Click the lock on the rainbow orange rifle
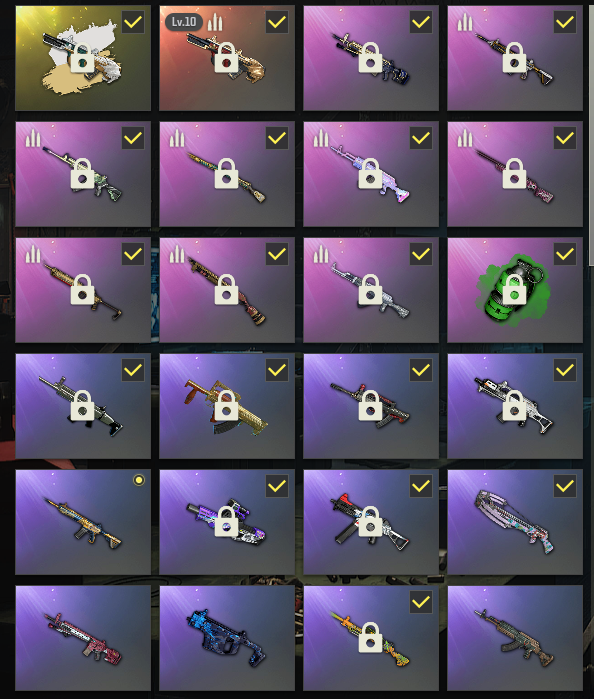594x699 pixels. pyautogui.click(x=370, y=637)
